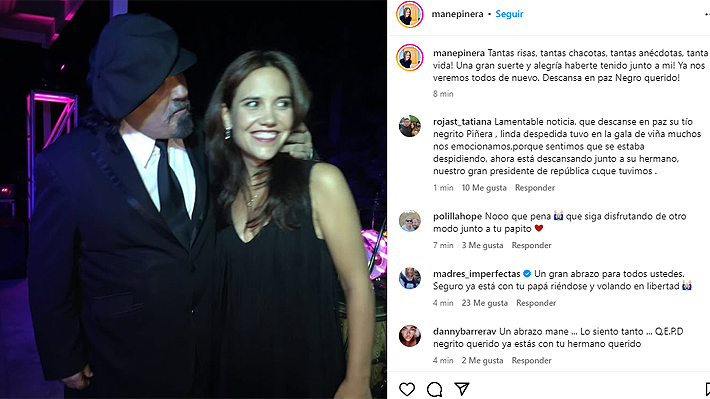Open the manepinera username in the header
Viewport: 710px width, 399px height.
tap(457, 14)
